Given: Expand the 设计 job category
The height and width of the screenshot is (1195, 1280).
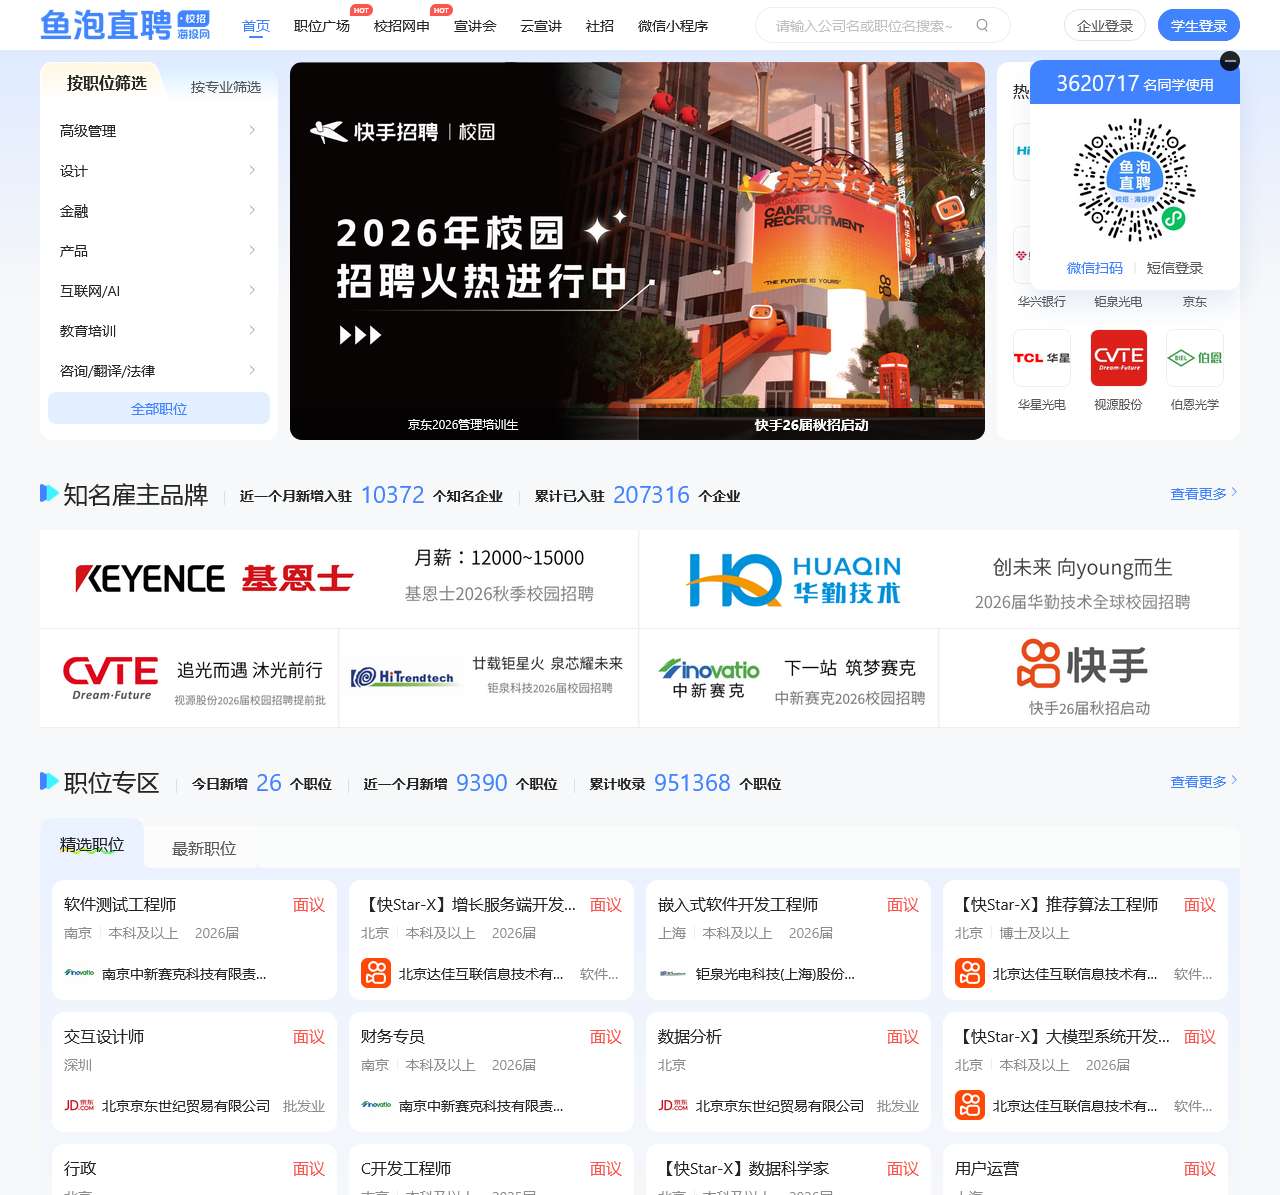Looking at the screenshot, I should [x=158, y=170].
